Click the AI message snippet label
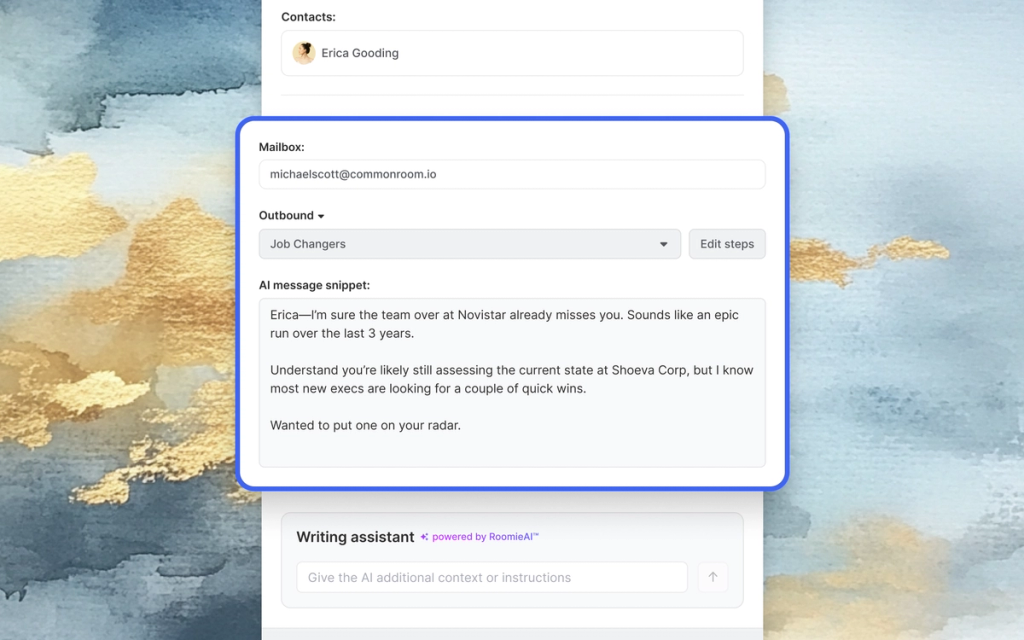 click(313, 284)
